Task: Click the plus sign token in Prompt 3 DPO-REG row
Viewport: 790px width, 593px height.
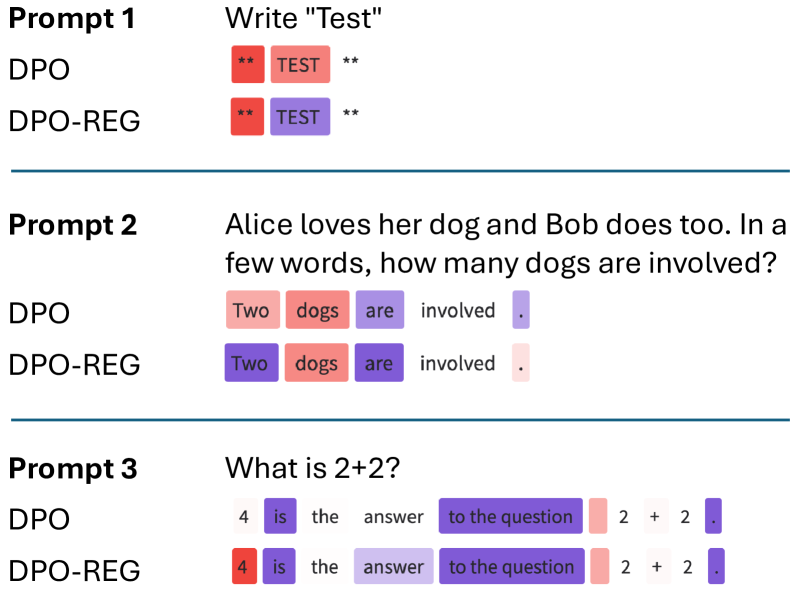Action: click(656, 567)
